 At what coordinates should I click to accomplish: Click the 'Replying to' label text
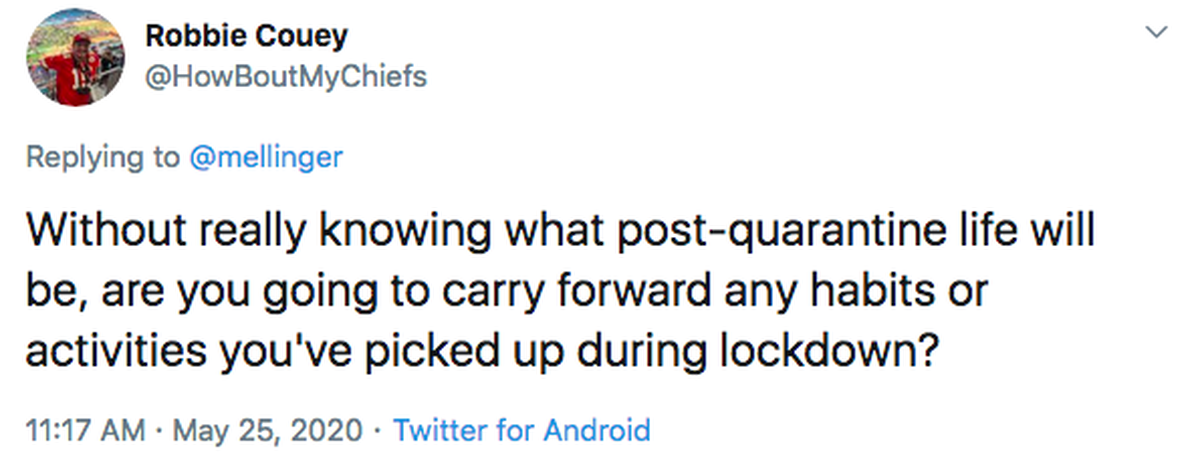click(x=102, y=157)
